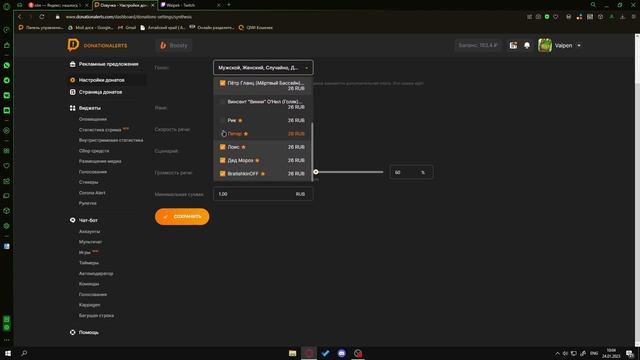
Task: Click the orange Сохранить button
Action: point(182,217)
